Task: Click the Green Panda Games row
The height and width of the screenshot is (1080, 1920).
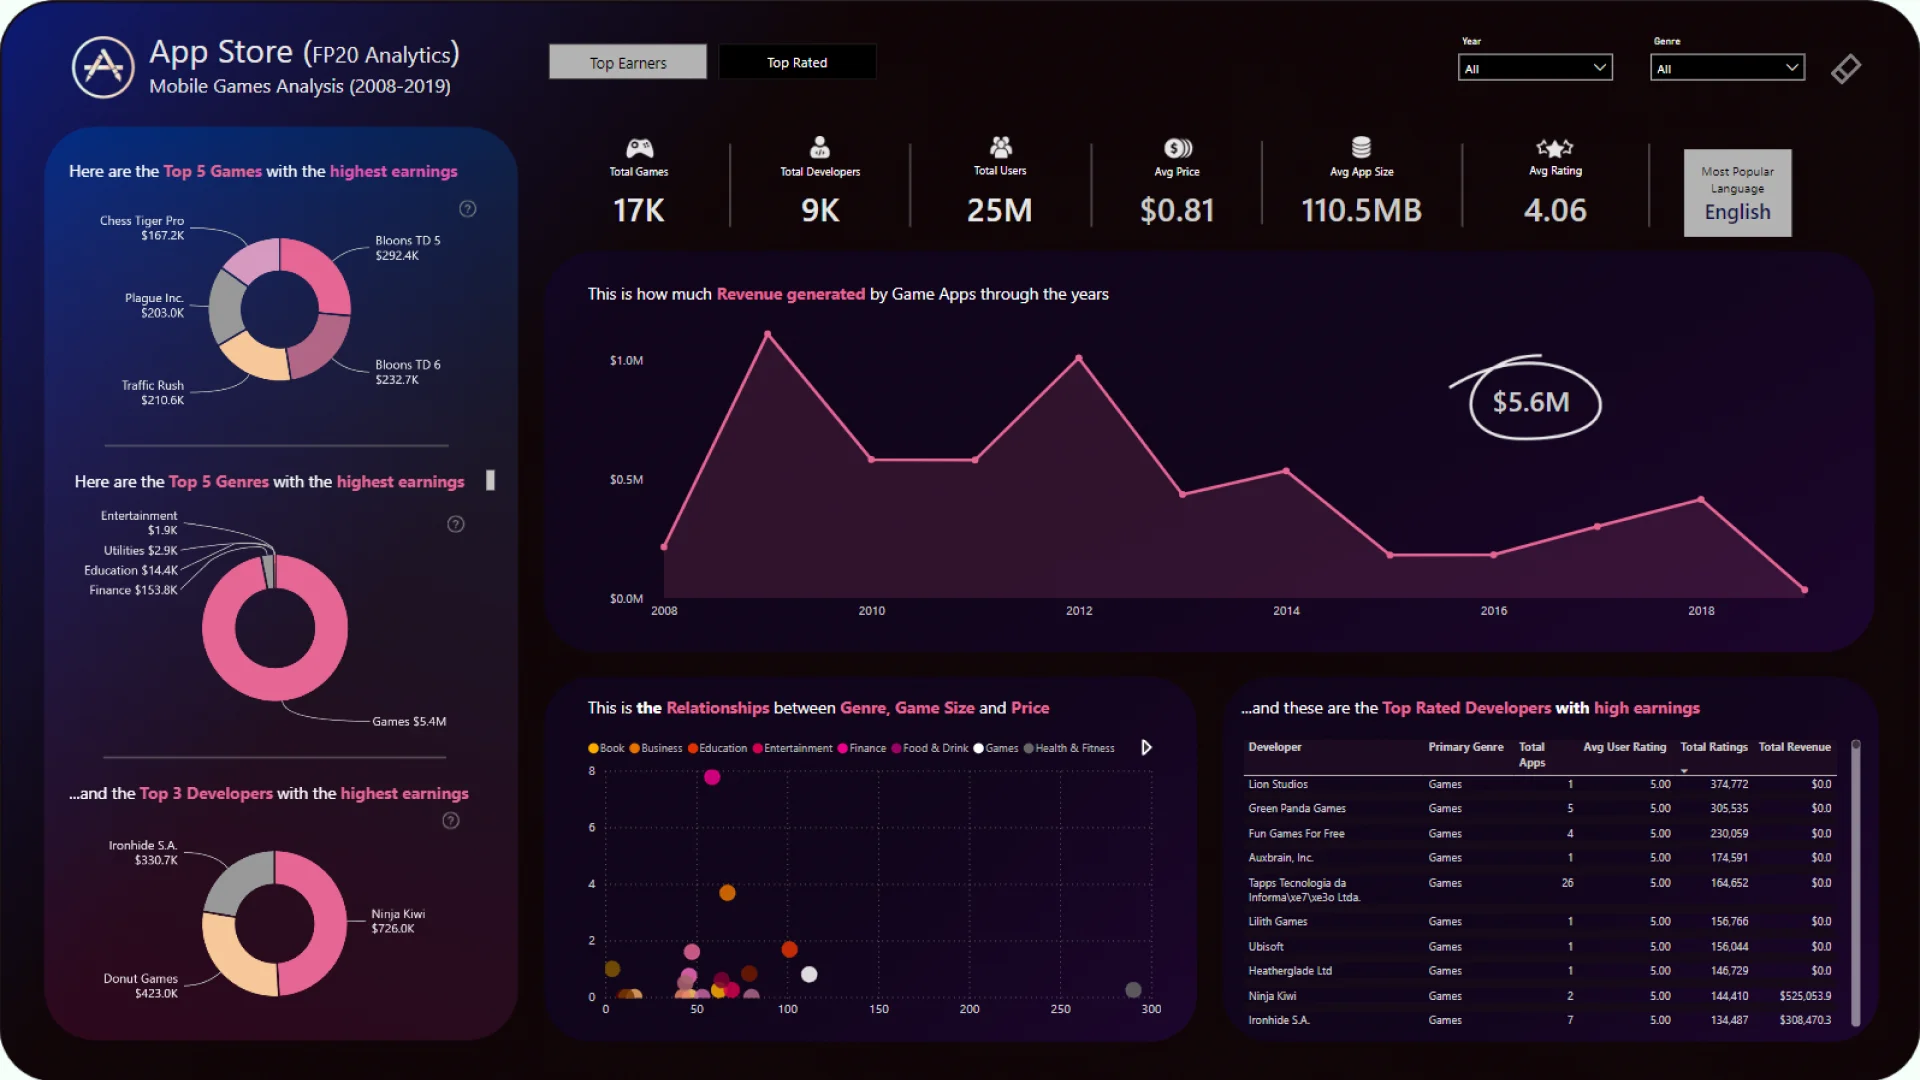Action: (x=1540, y=808)
